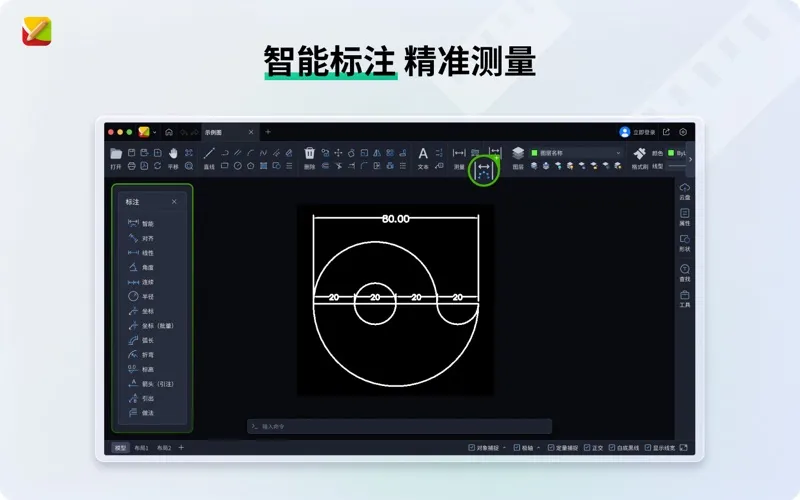800x500 pixels.
Task: Open the 形状 shapes sidebar panel
Action: click(x=685, y=243)
